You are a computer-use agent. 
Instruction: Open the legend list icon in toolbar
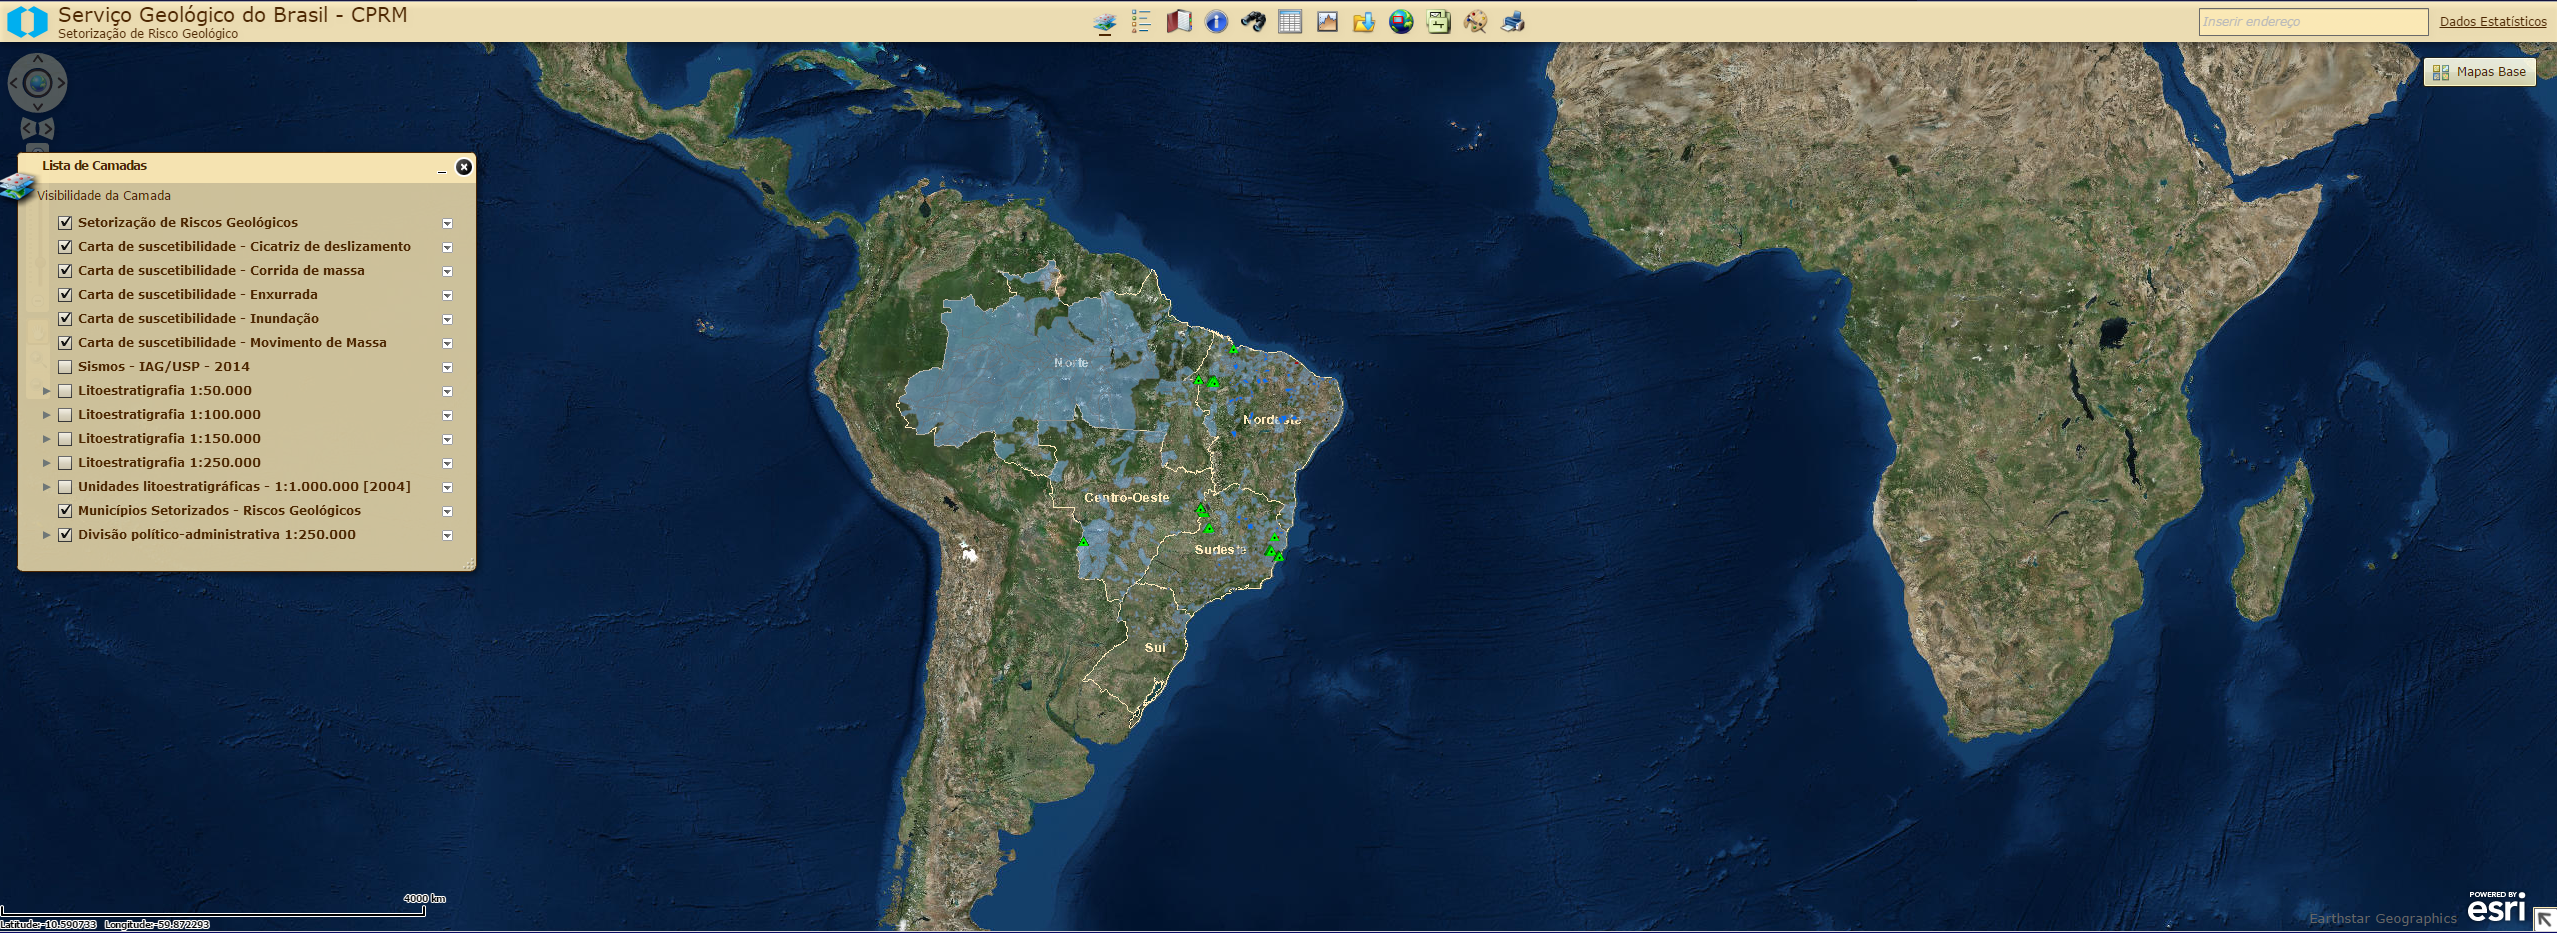coord(1141,22)
